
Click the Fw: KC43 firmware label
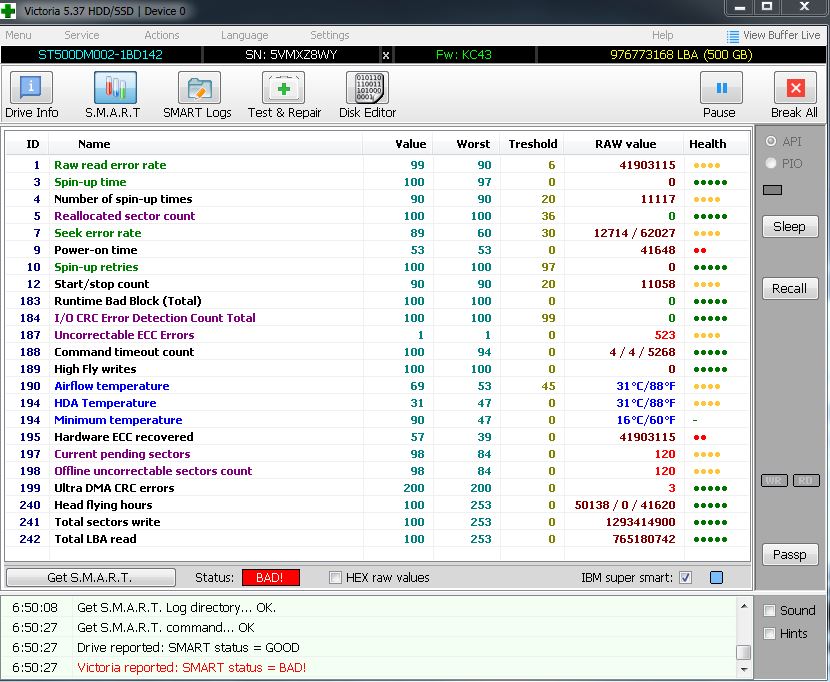click(464, 55)
